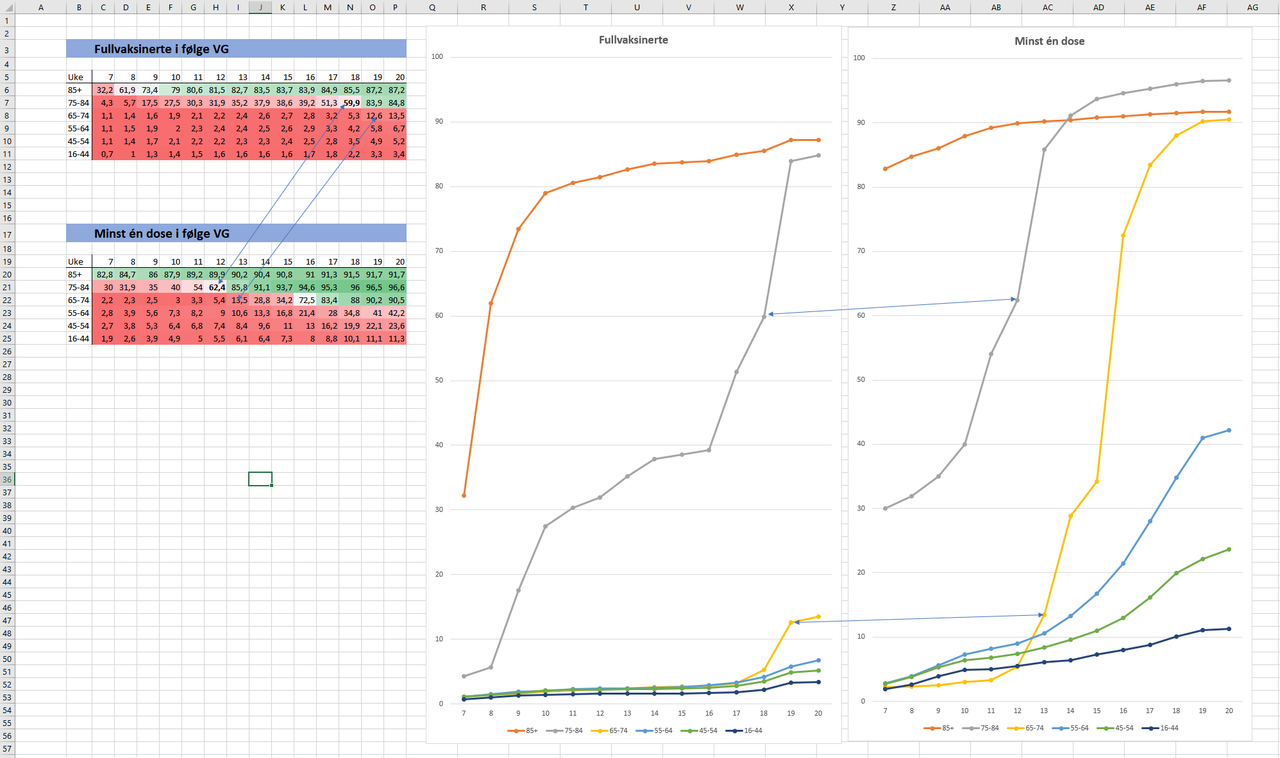Image resolution: width=1280 pixels, height=758 pixels.
Task: Select the Minst én dose i følge VG header cell
Action: [x=236, y=233]
